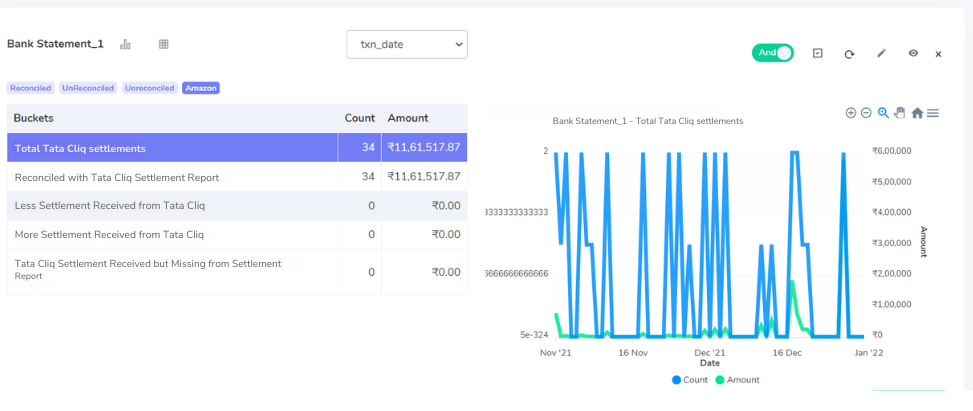Image resolution: width=973 pixels, height=411 pixels.
Task: Click ₹0.00 in More Settlement Received row
Action: [446, 235]
